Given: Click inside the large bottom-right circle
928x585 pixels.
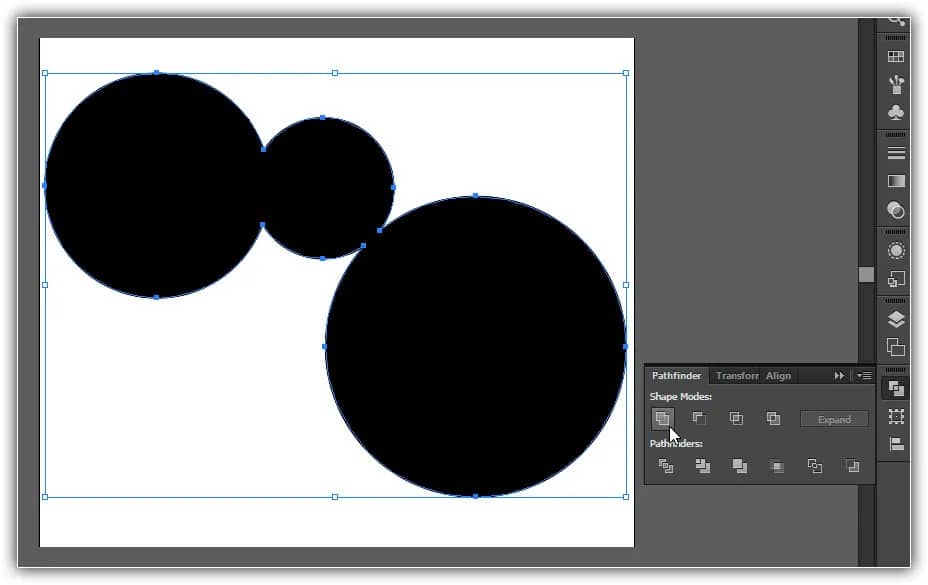Looking at the screenshot, I should [x=476, y=346].
